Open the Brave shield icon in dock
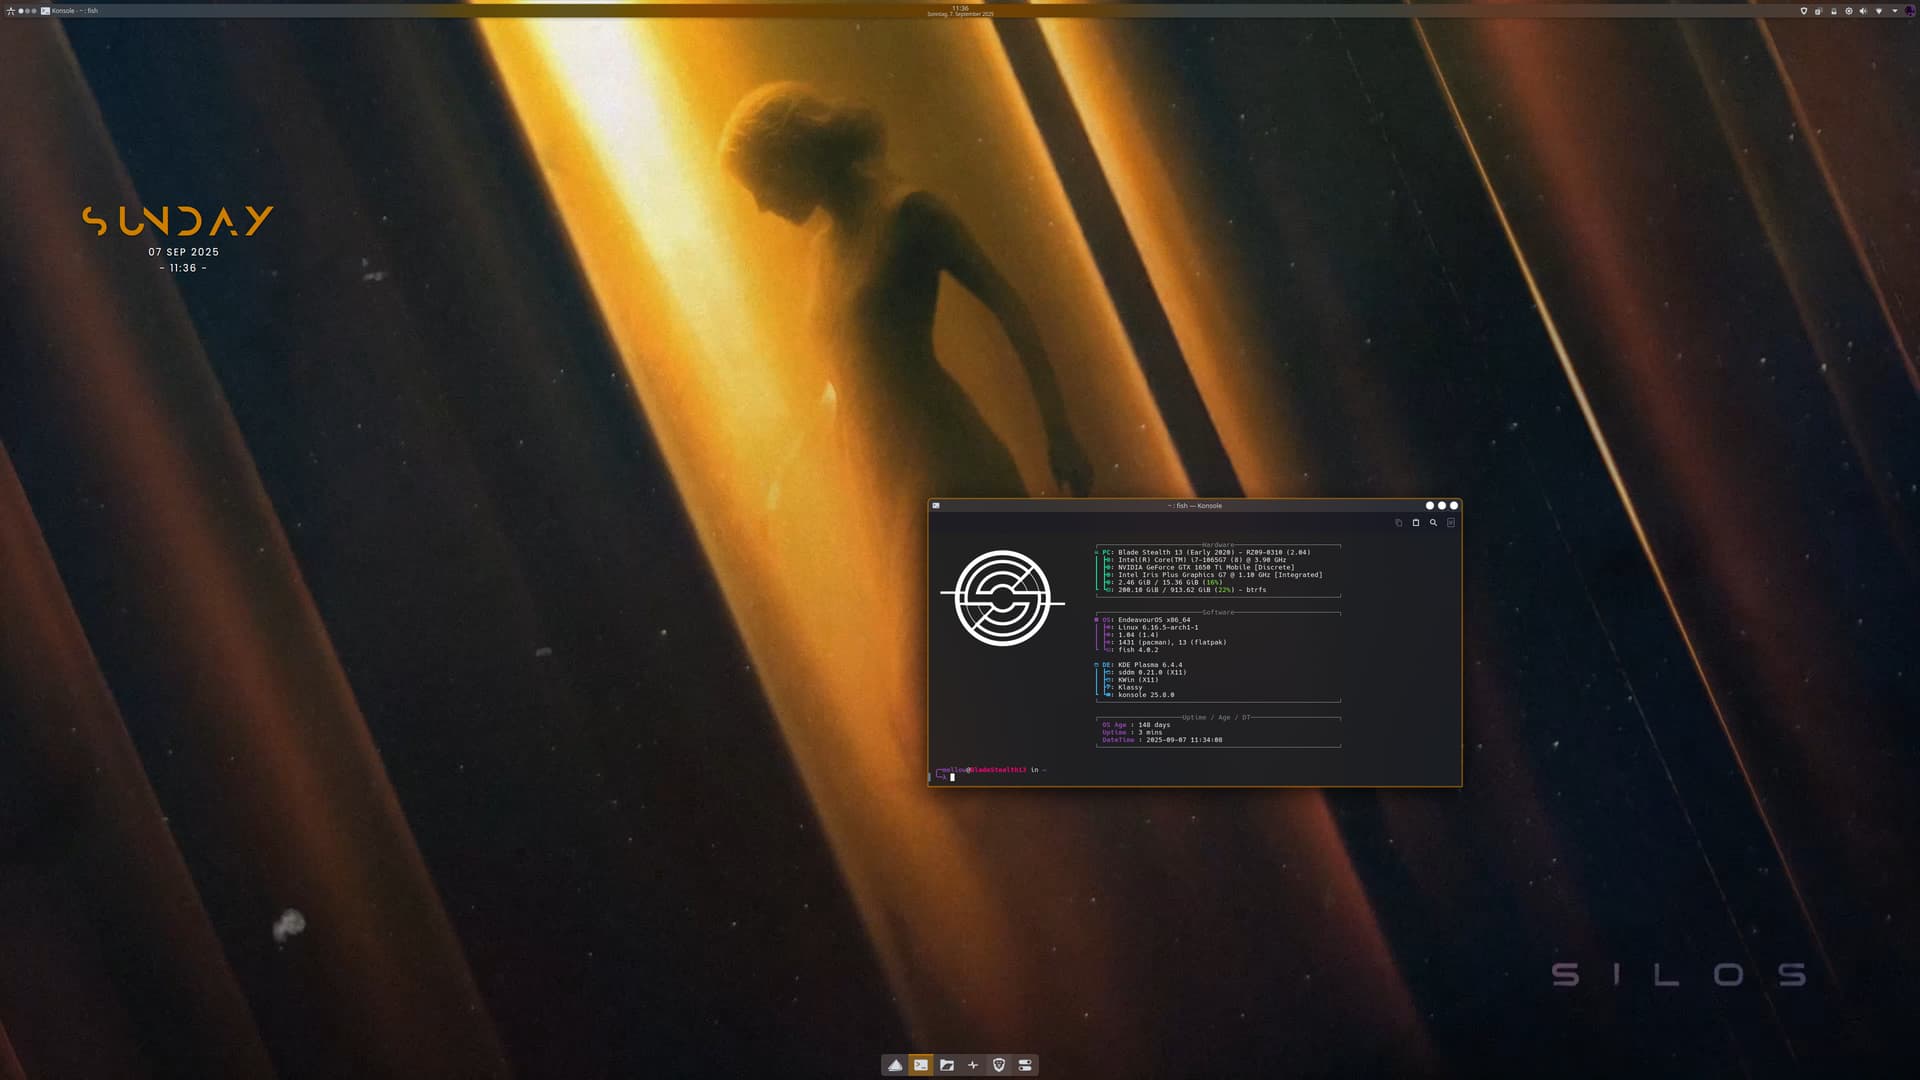The height and width of the screenshot is (1080, 1920). coord(999,1065)
